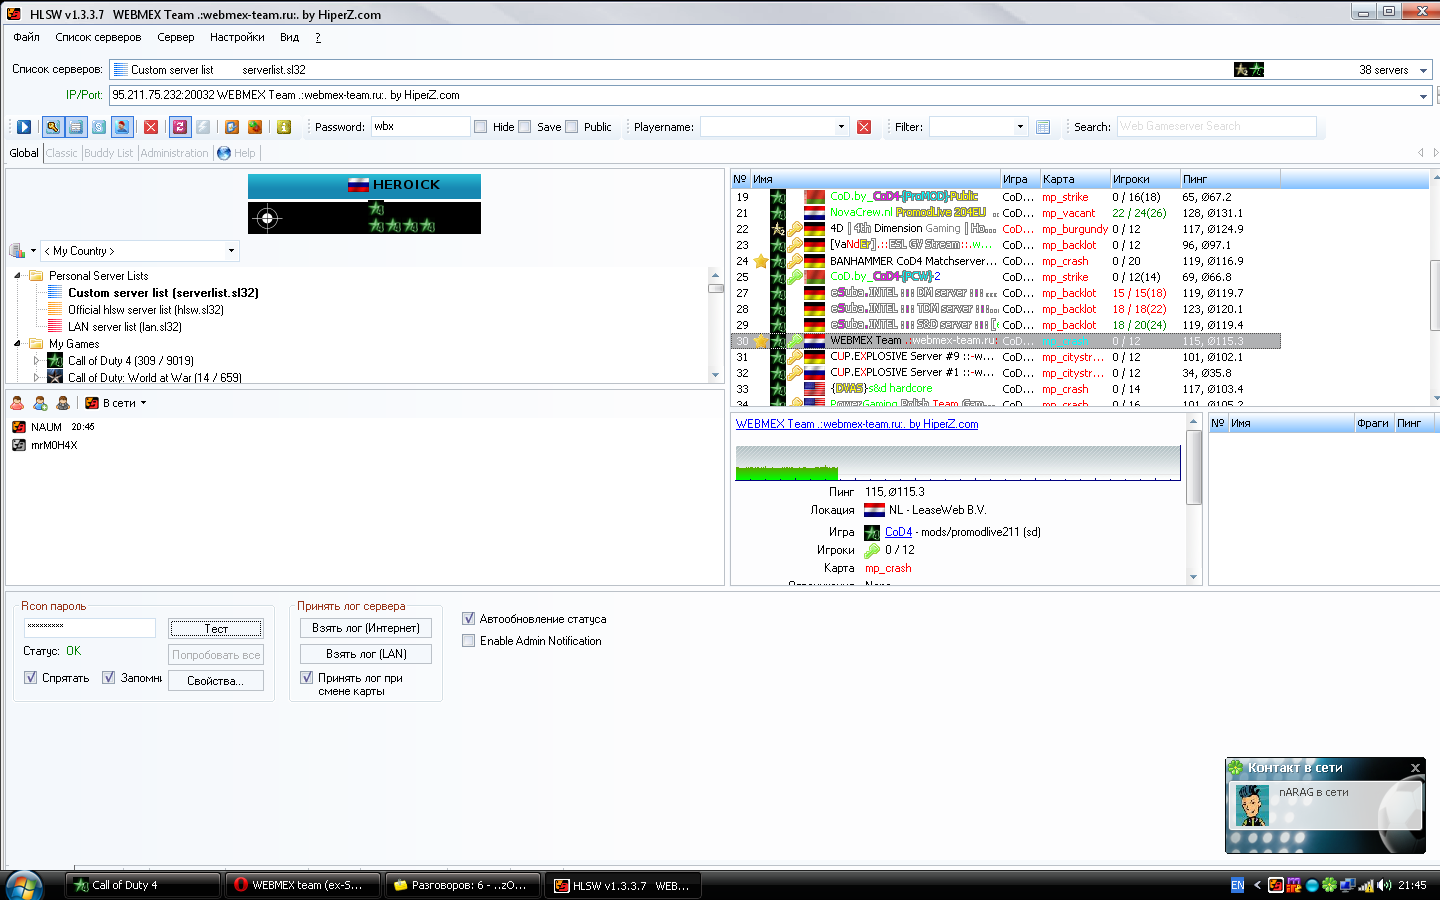Toggle 'Автообновление статуса' checkbox
This screenshot has height=900, width=1440.
click(468, 619)
